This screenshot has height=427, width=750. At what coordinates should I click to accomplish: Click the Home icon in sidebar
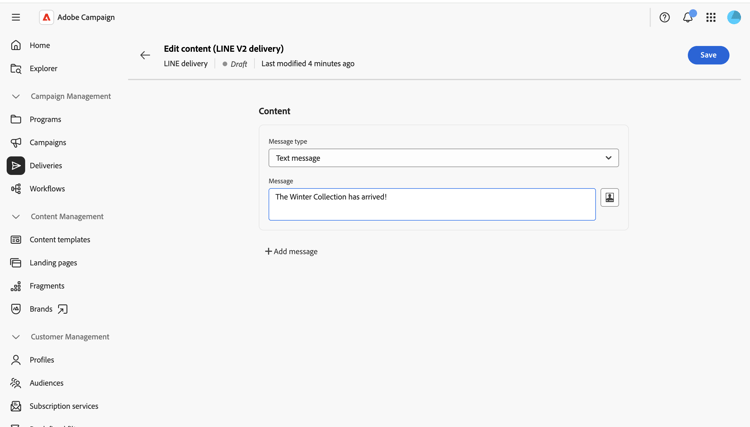16,45
